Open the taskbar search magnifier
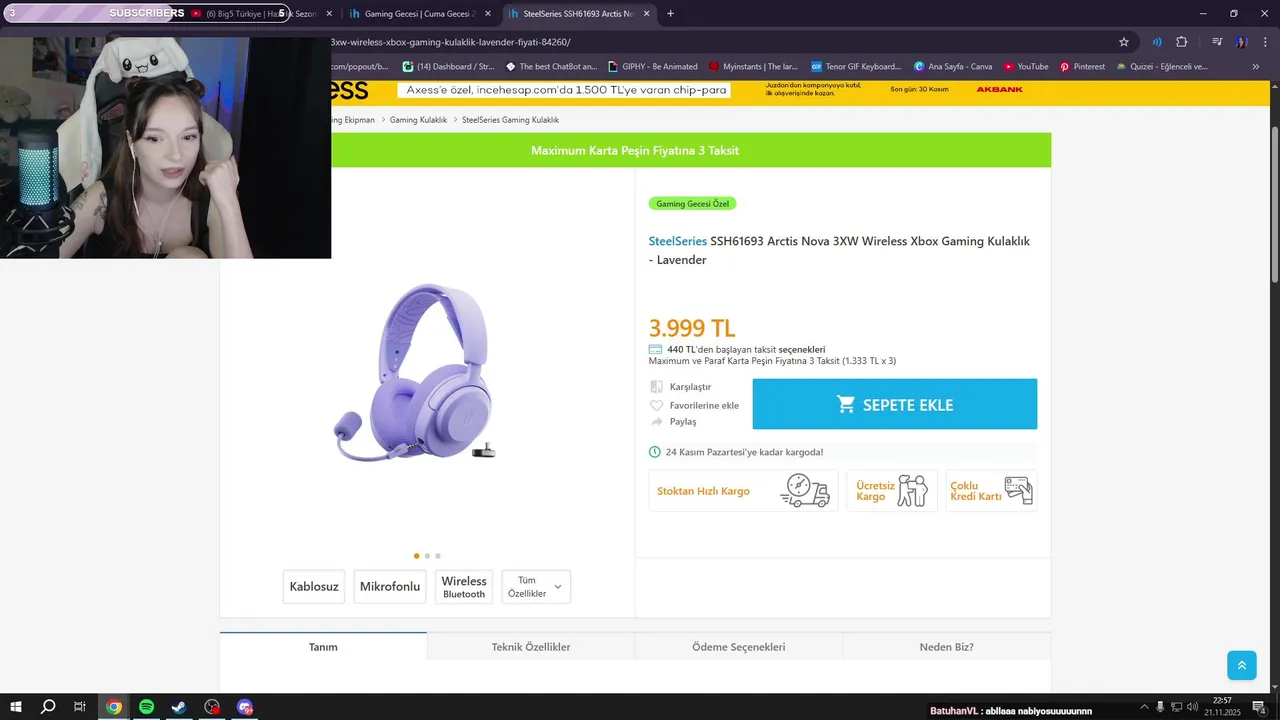 pos(47,707)
